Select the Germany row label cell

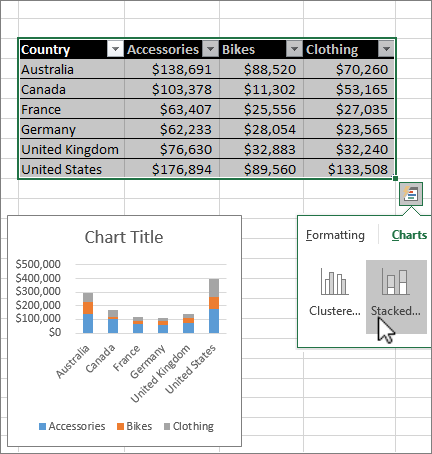click(x=72, y=129)
